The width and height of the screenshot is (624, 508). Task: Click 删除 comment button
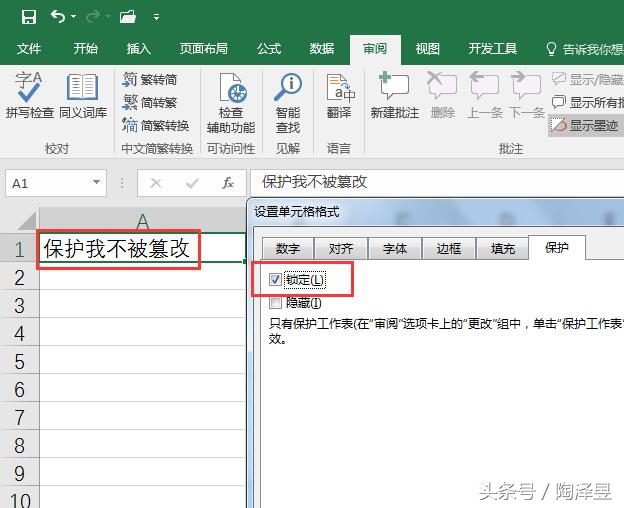[442, 95]
